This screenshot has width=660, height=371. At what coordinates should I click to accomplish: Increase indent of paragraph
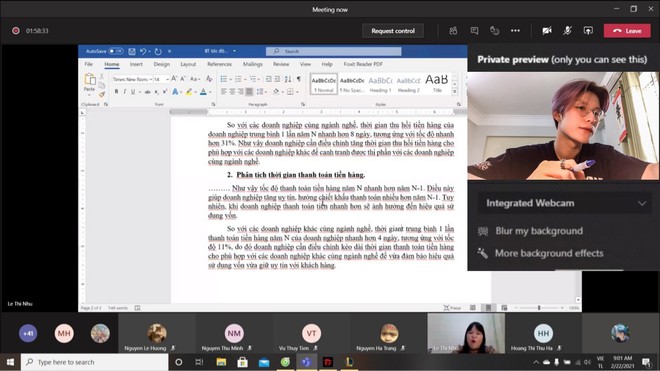coord(277,79)
